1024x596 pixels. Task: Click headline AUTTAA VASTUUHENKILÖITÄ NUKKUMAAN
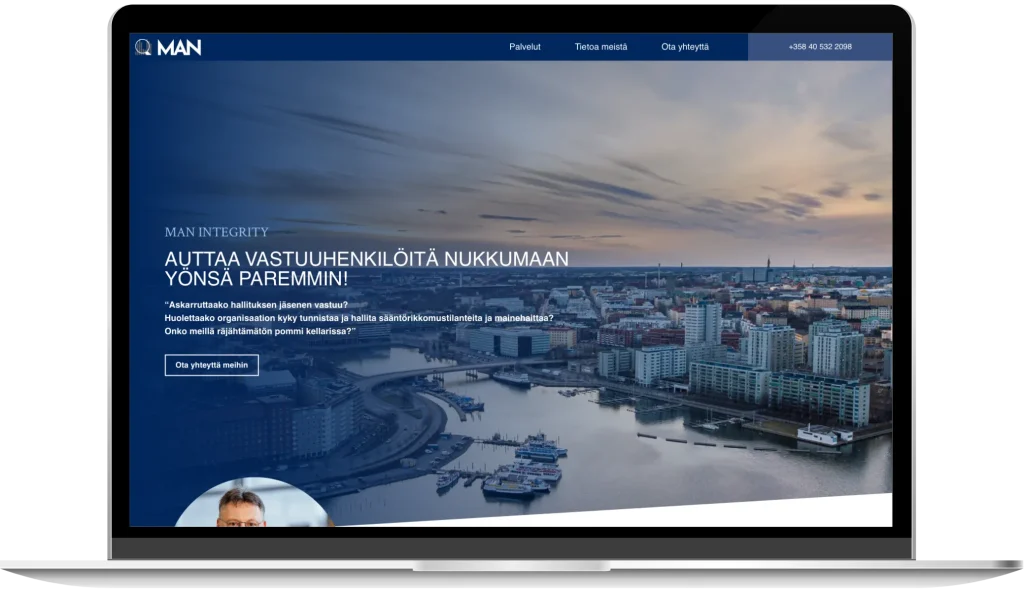[x=366, y=259]
